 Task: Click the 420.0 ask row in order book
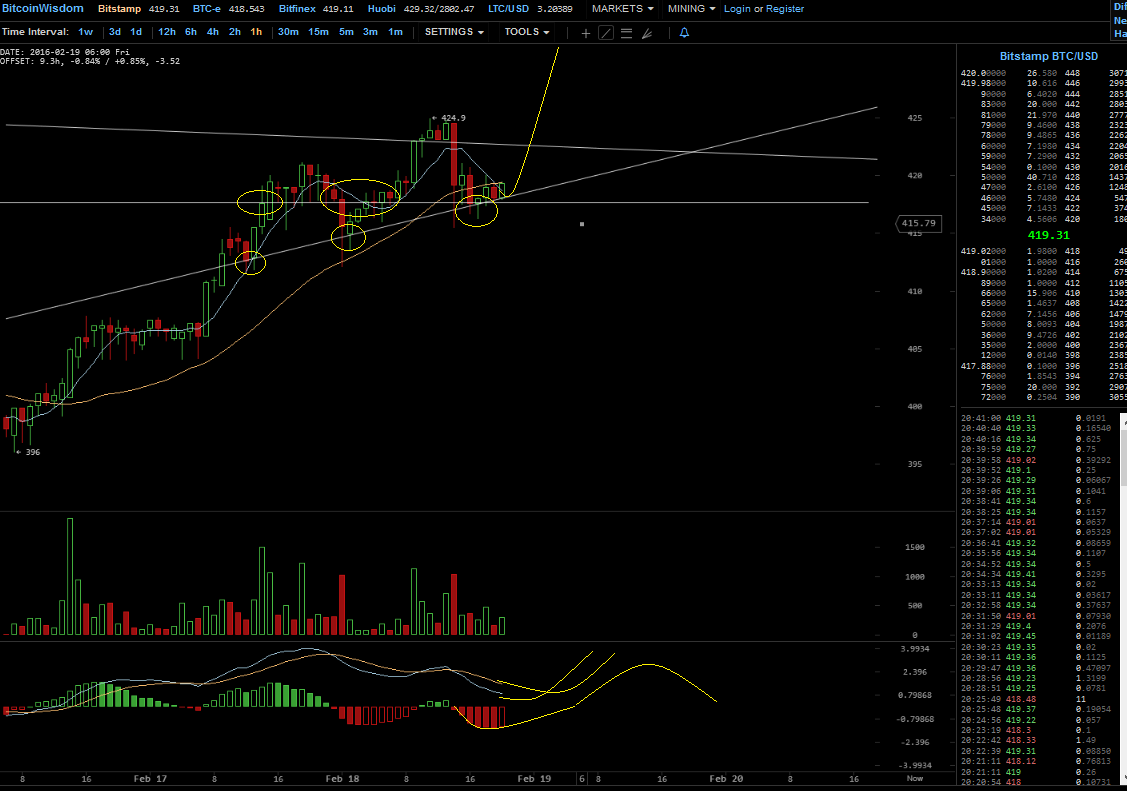point(1042,73)
